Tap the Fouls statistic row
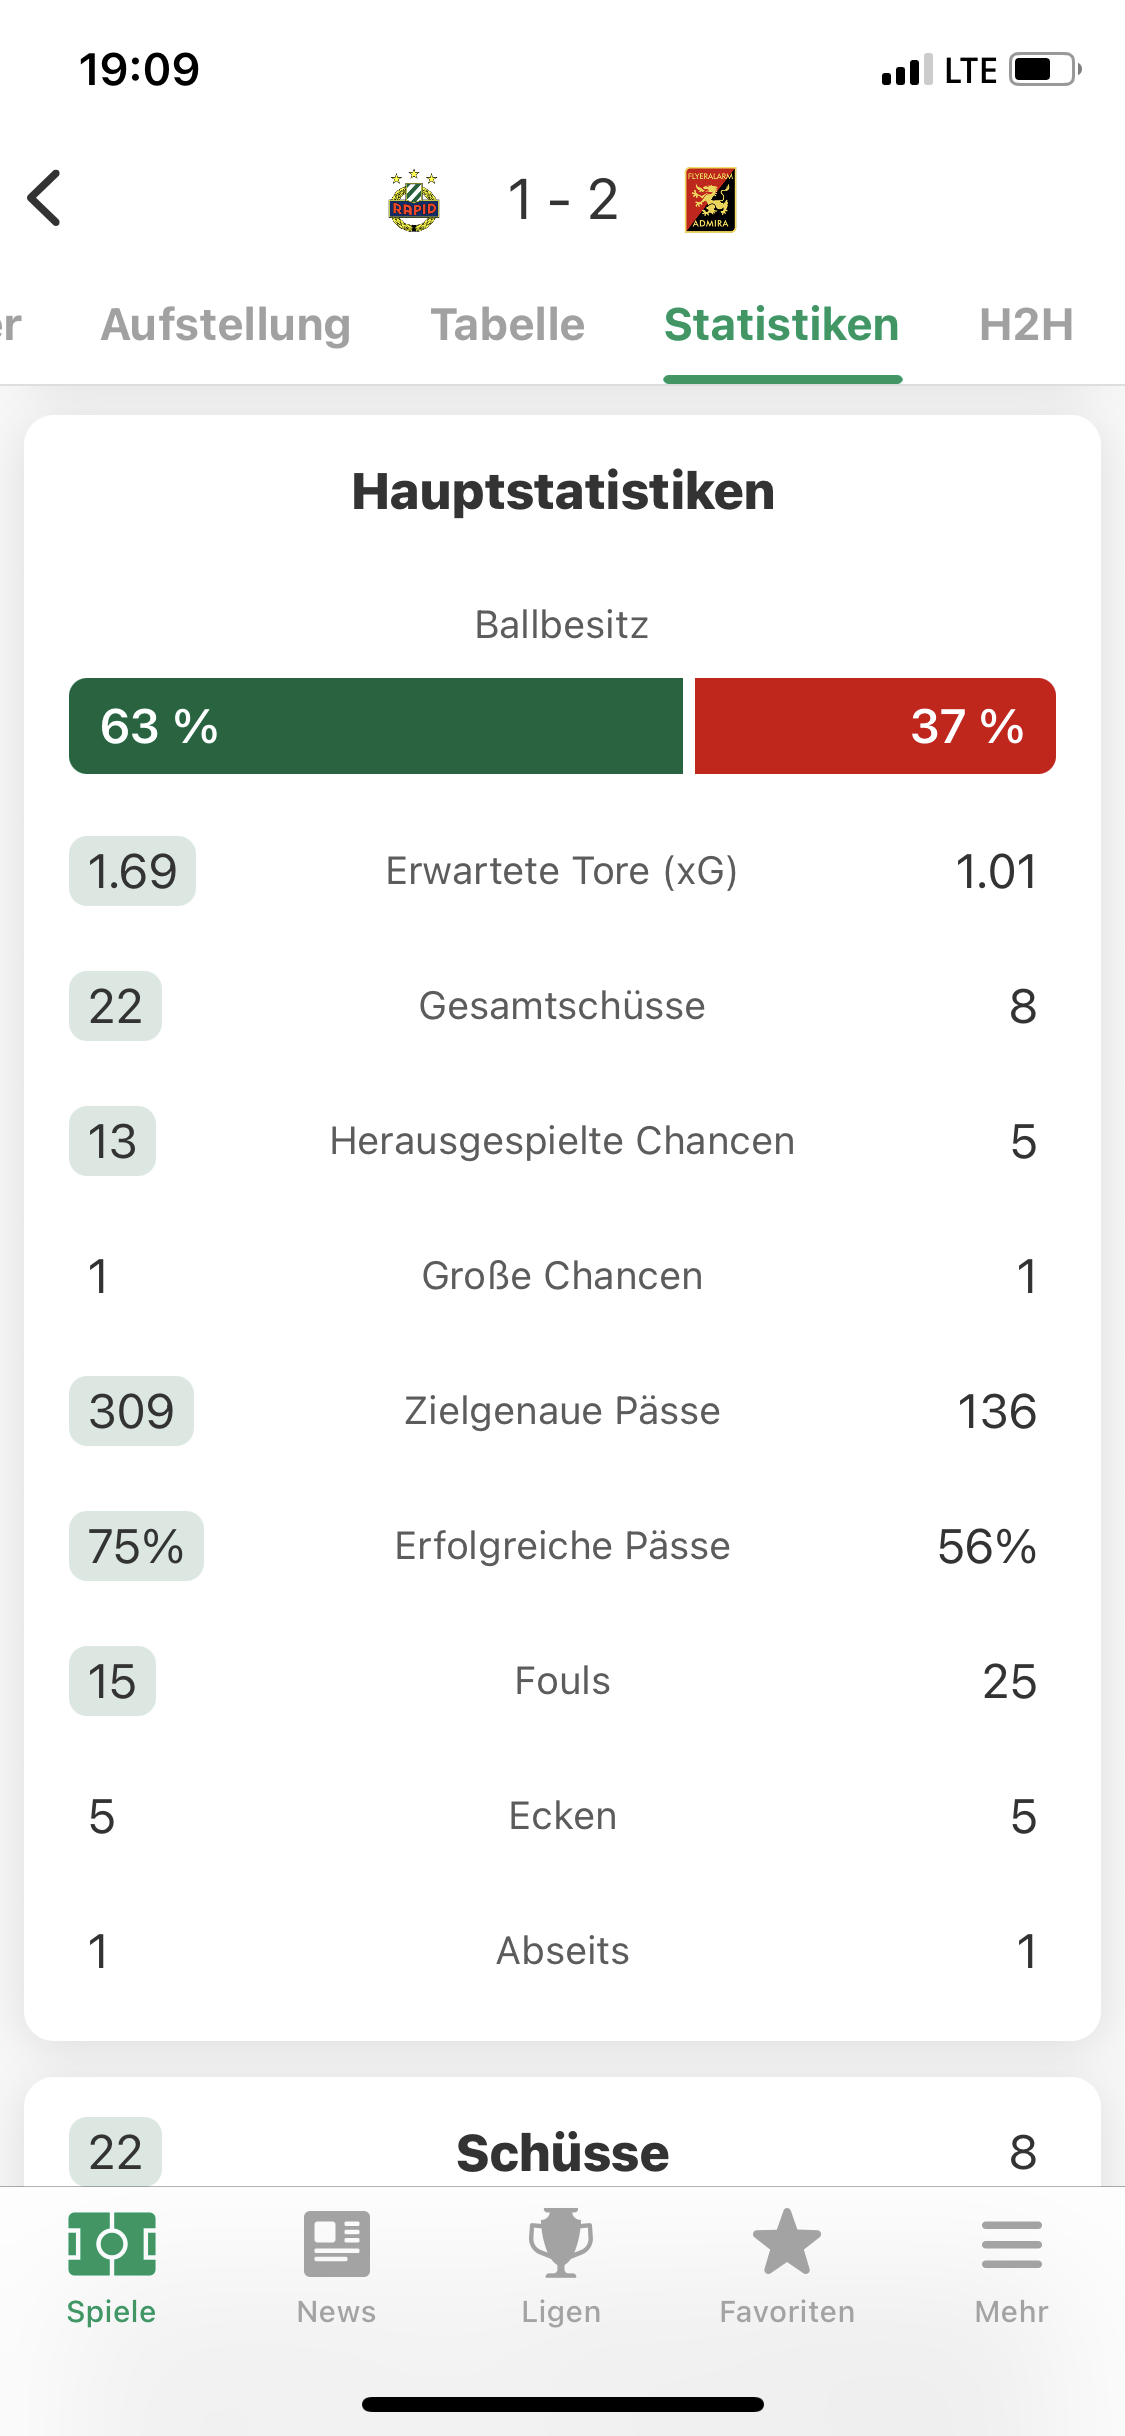 [x=562, y=1681]
